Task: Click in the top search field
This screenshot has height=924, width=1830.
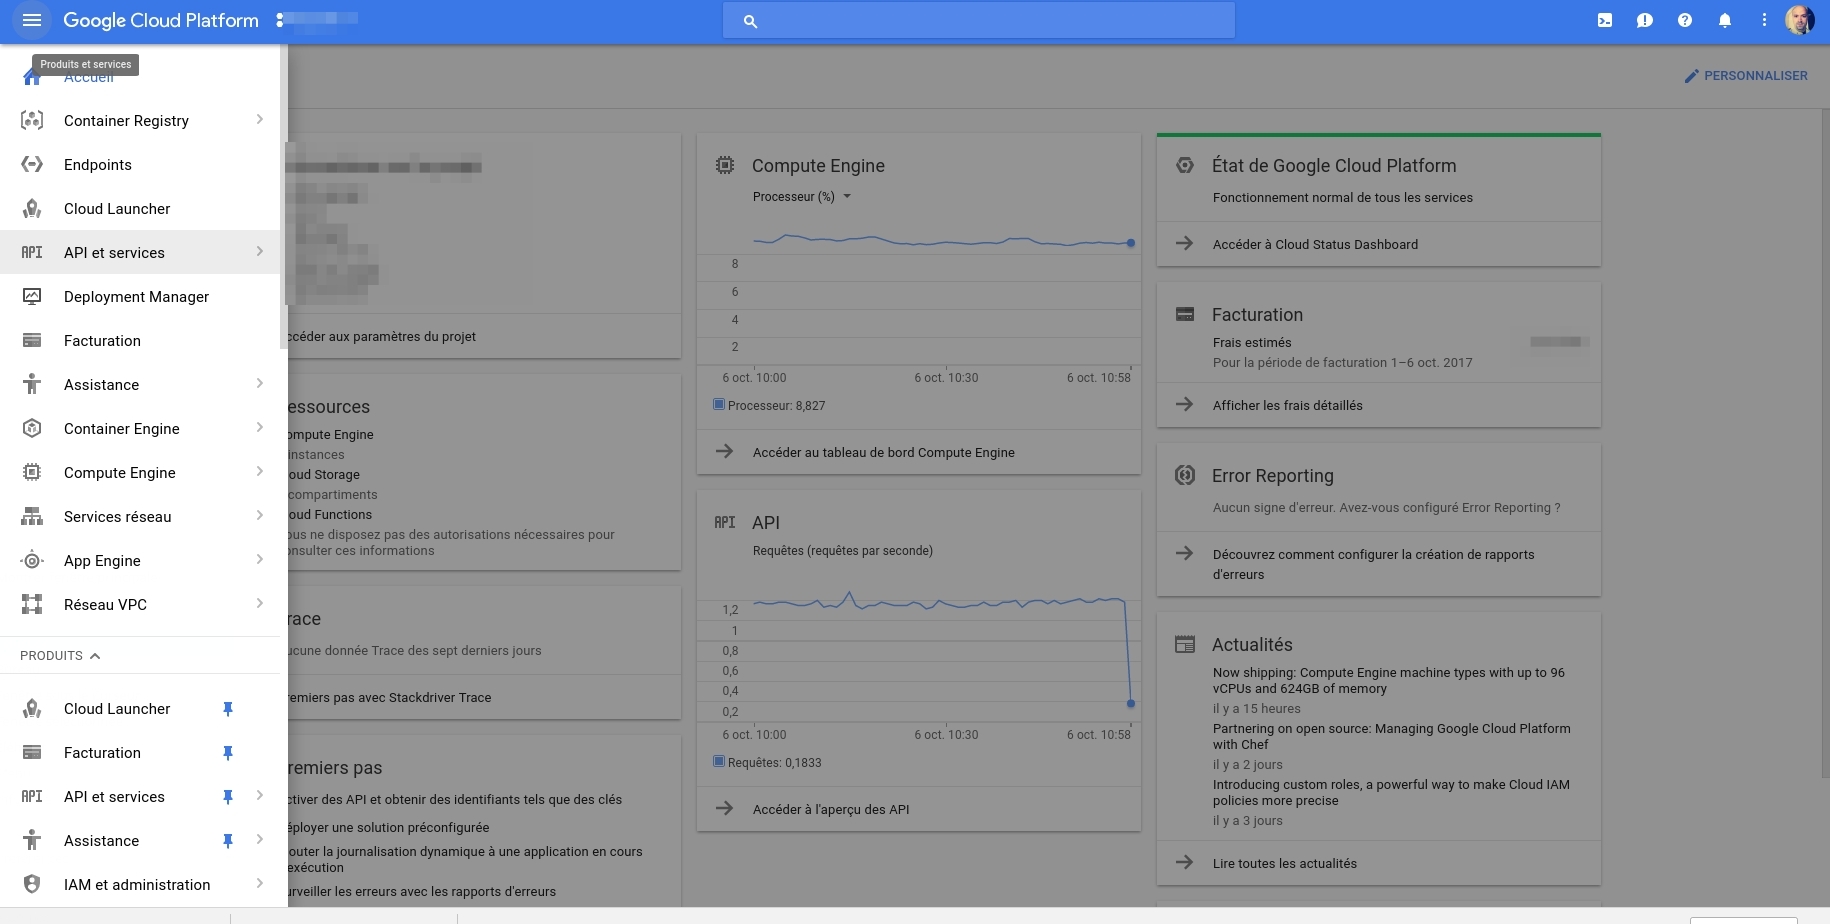Action: coord(979,20)
